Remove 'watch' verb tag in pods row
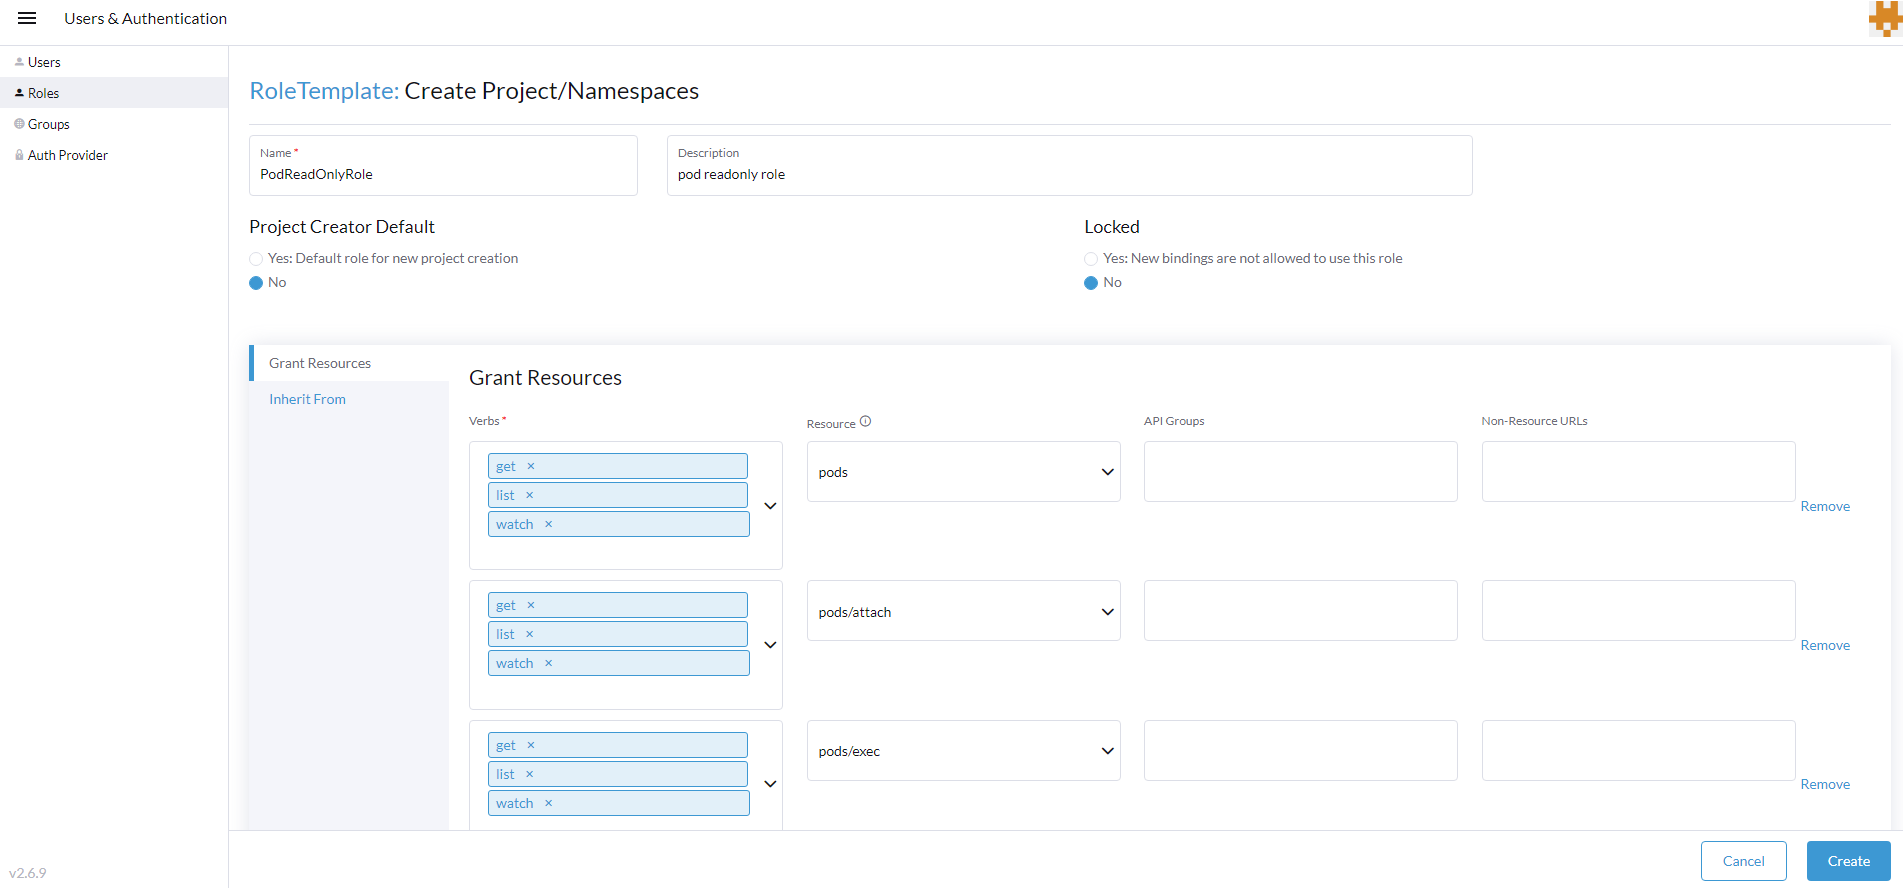1903x888 pixels. click(x=549, y=524)
